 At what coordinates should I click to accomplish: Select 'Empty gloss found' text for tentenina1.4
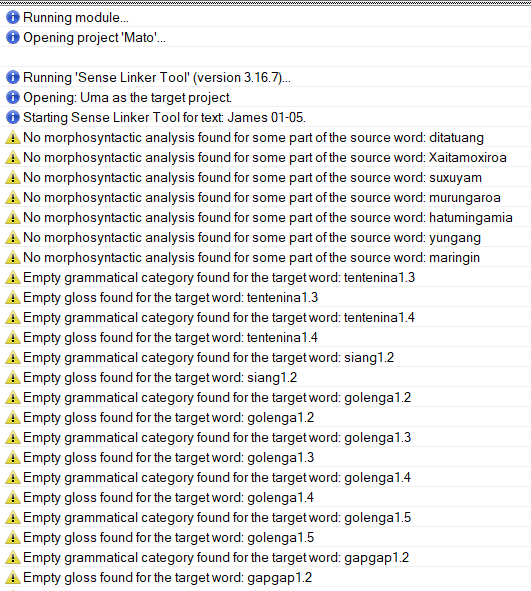[170, 337]
